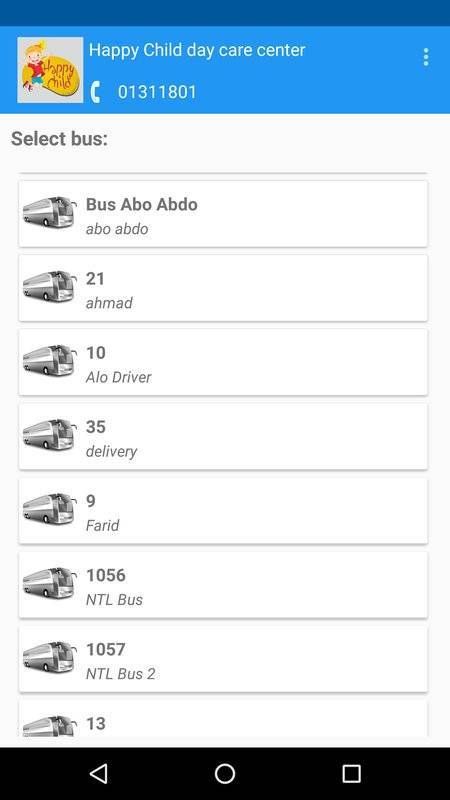Choose bus 13 at list bottom

223,718
